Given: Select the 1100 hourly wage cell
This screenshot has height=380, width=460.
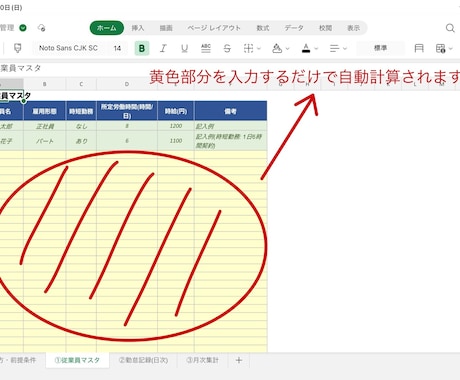Looking at the screenshot, I should click(x=176, y=141).
